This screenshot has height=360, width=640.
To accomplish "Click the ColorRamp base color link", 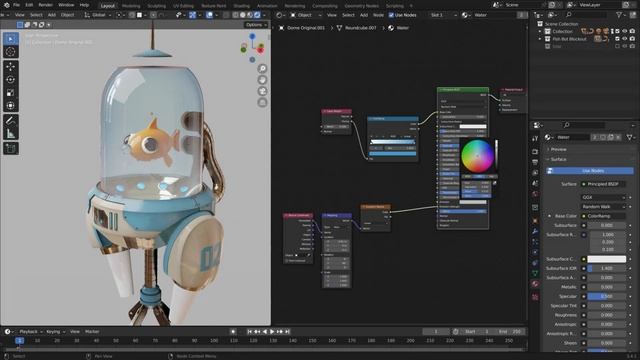I will point(603,216).
